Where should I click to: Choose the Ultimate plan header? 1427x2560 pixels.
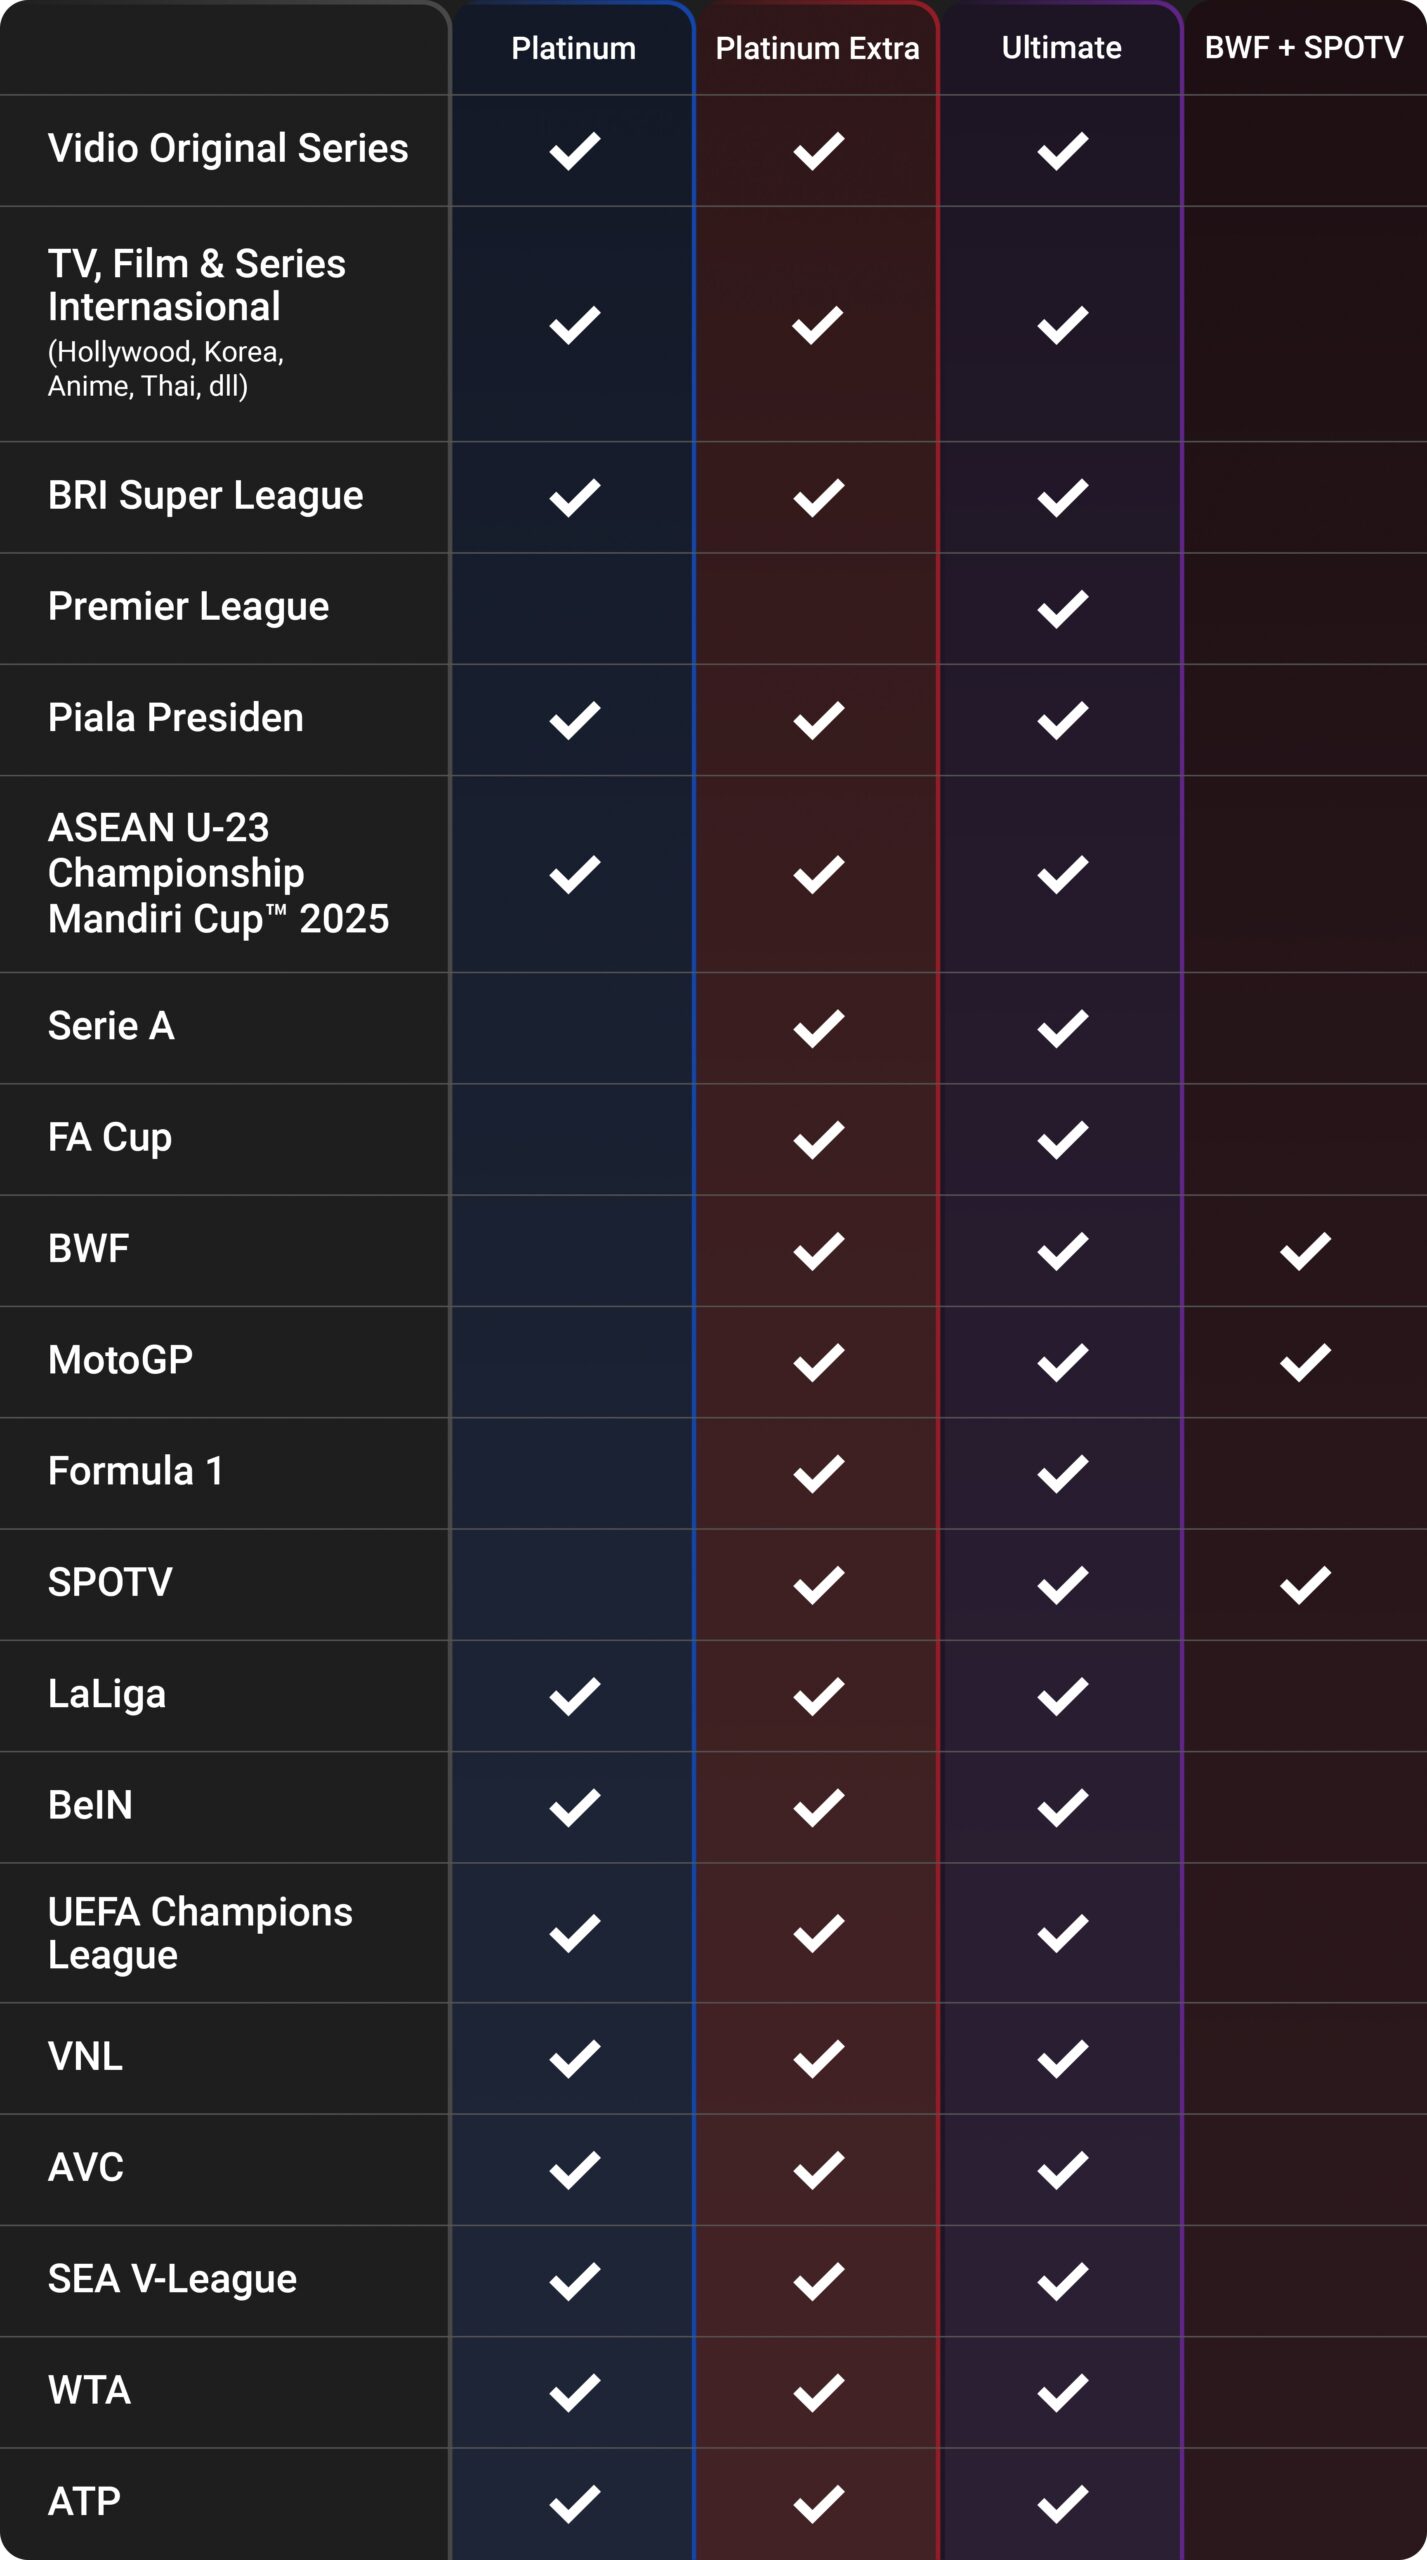coord(1061,48)
